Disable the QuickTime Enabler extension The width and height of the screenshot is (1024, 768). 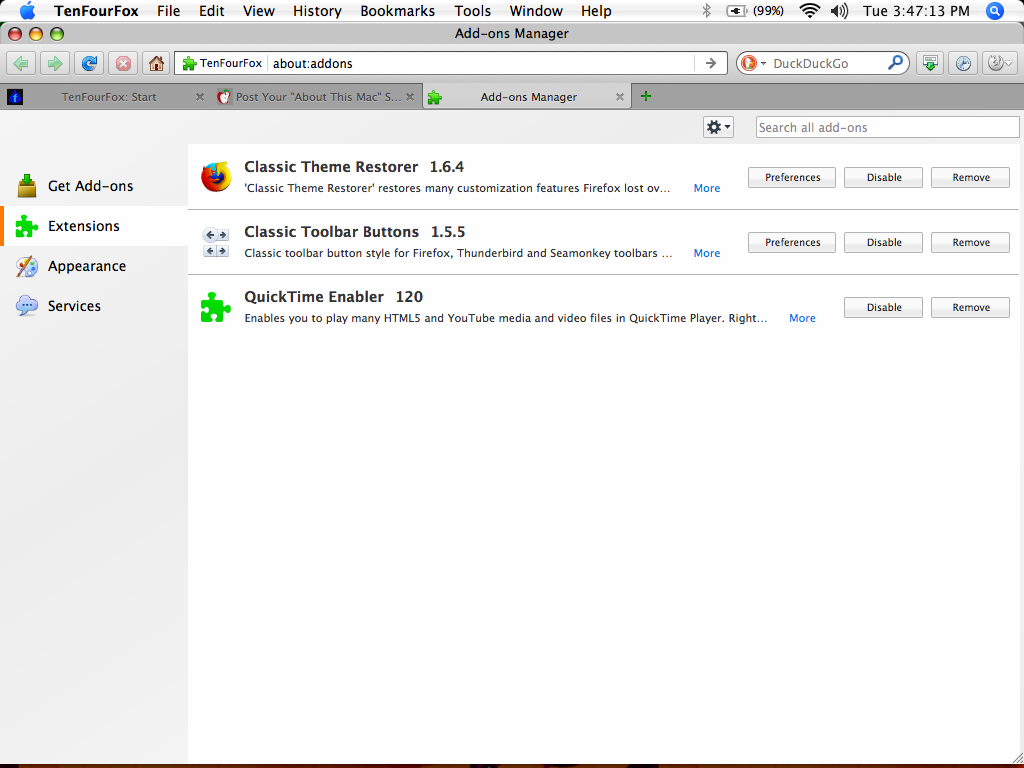(x=884, y=308)
